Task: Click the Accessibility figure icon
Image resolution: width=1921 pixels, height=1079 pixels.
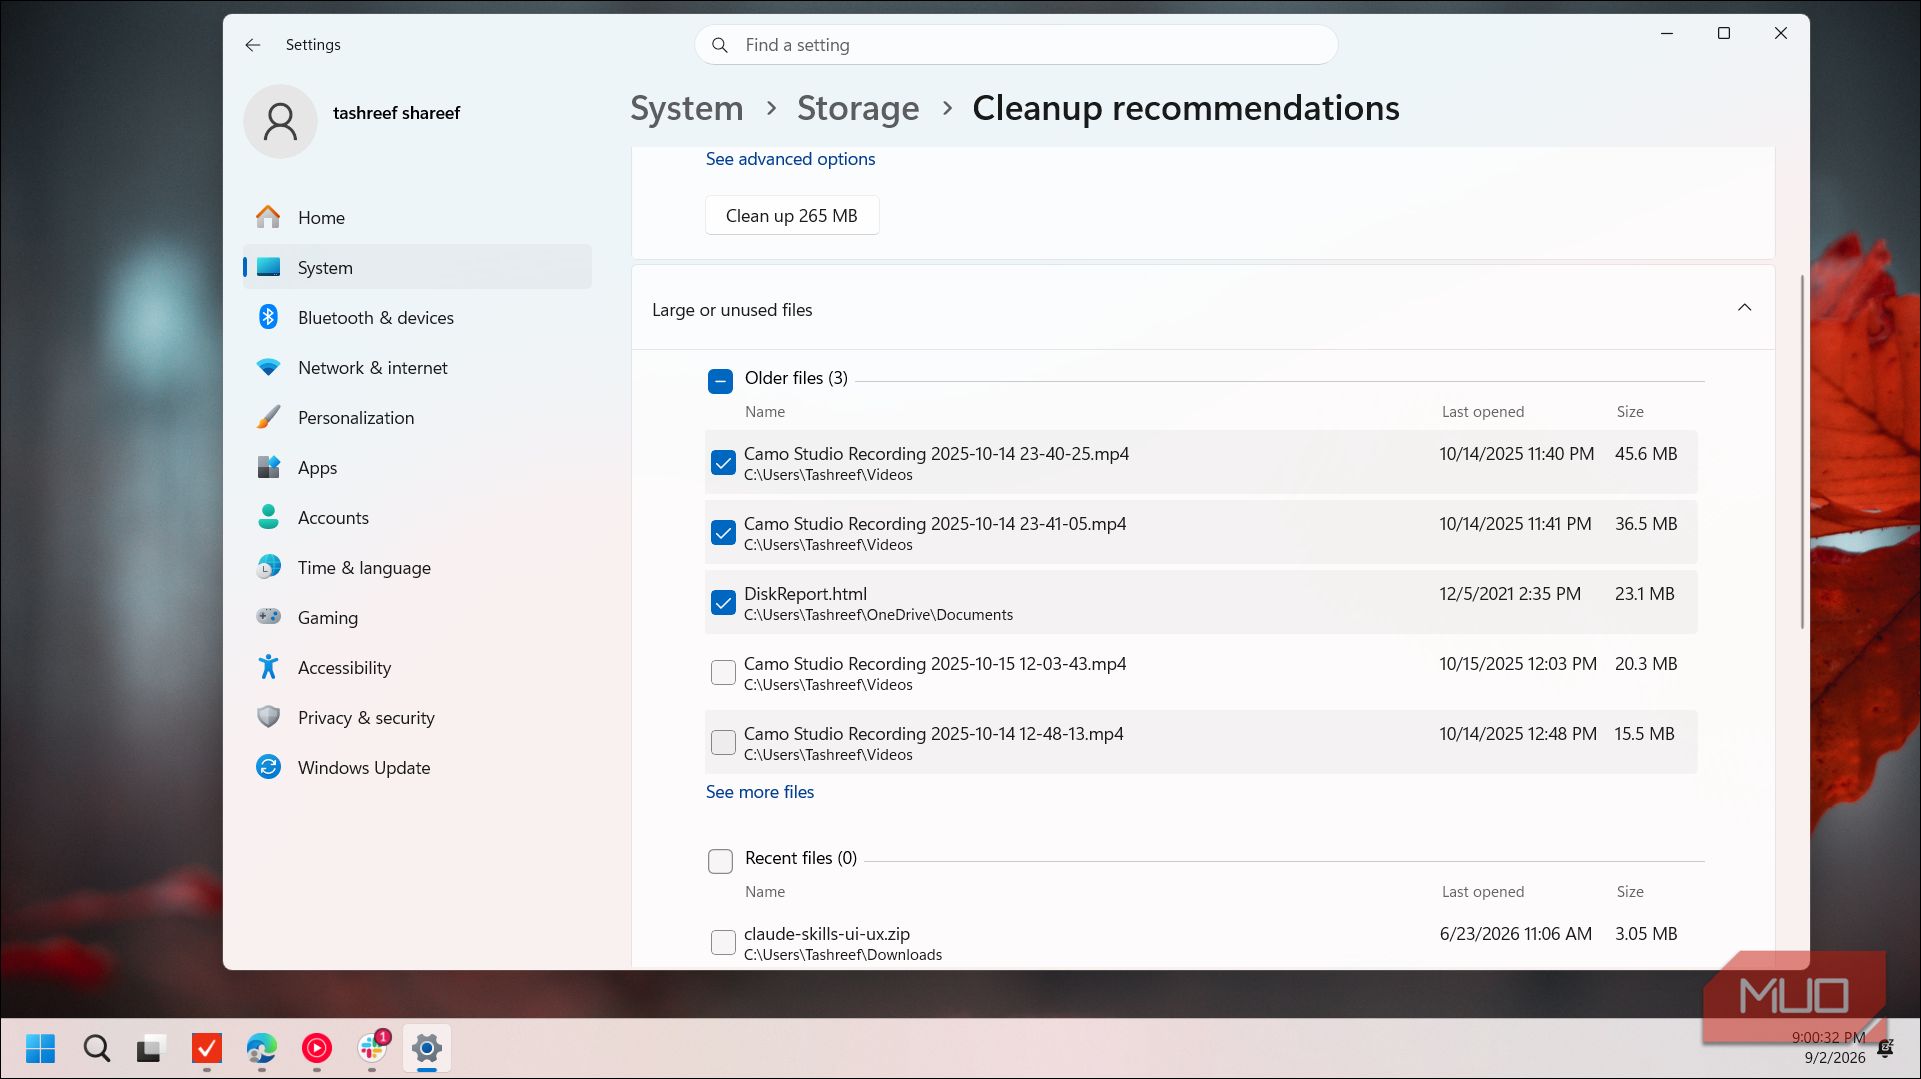Action: [x=268, y=667]
